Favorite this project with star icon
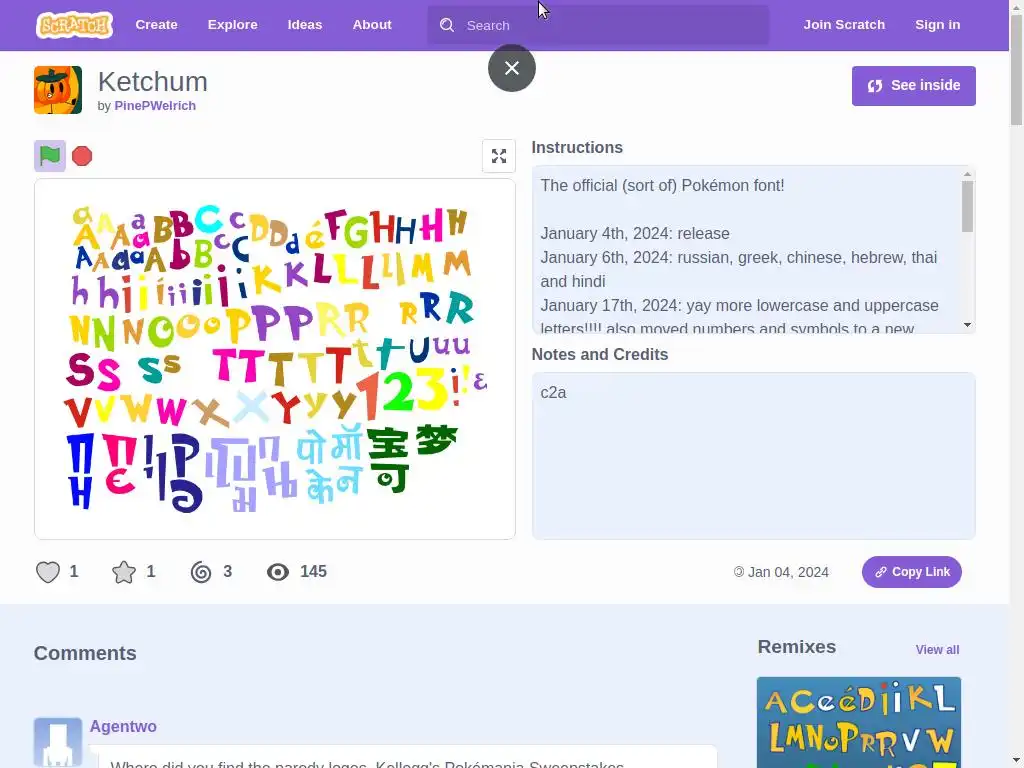The width and height of the screenshot is (1024, 768). 124,572
